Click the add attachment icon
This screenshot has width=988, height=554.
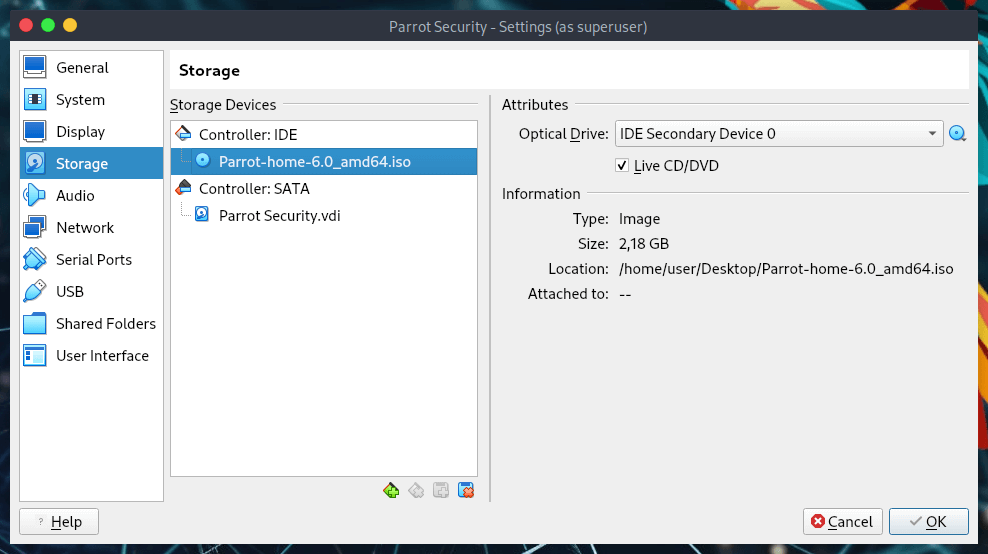(441, 490)
